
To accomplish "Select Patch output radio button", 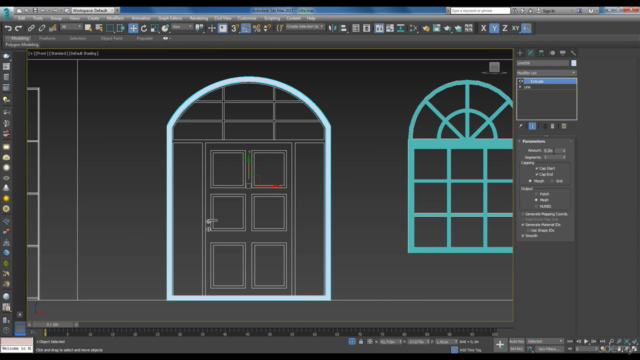I will coord(536,194).
